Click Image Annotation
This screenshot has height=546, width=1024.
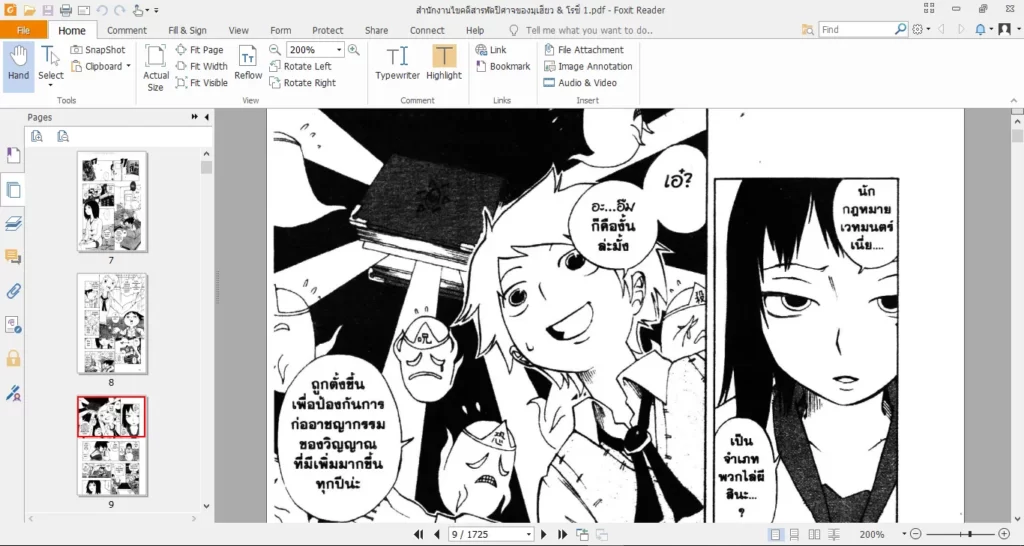pyautogui.click(x=587, y=66)
